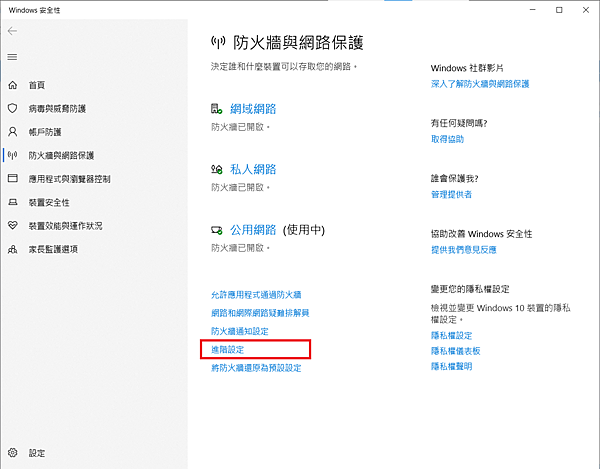This screenshot has width=600, height=469.
Task: Open 家長監護選項 section
Action: click(x=53, y=249)
